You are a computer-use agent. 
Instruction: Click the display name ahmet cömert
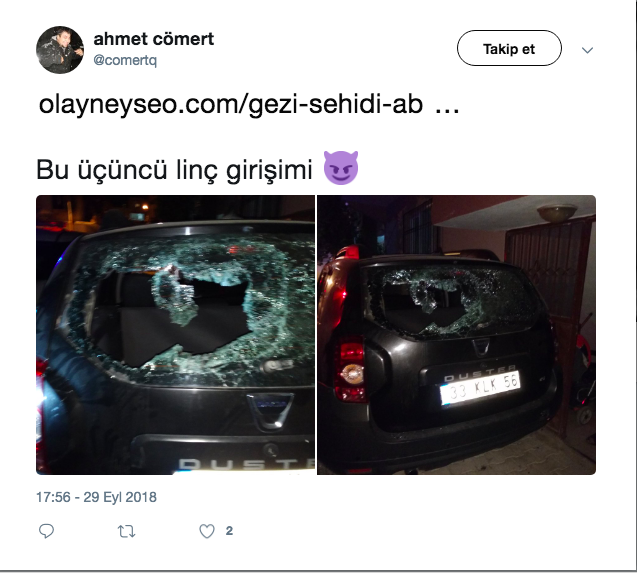[154, 39]
